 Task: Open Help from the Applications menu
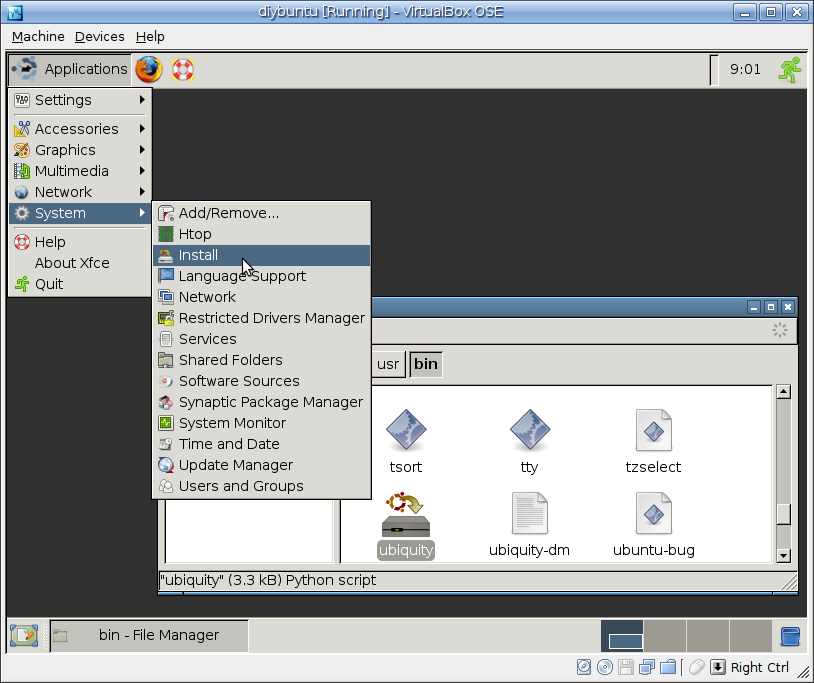click(x=80, y=242)
